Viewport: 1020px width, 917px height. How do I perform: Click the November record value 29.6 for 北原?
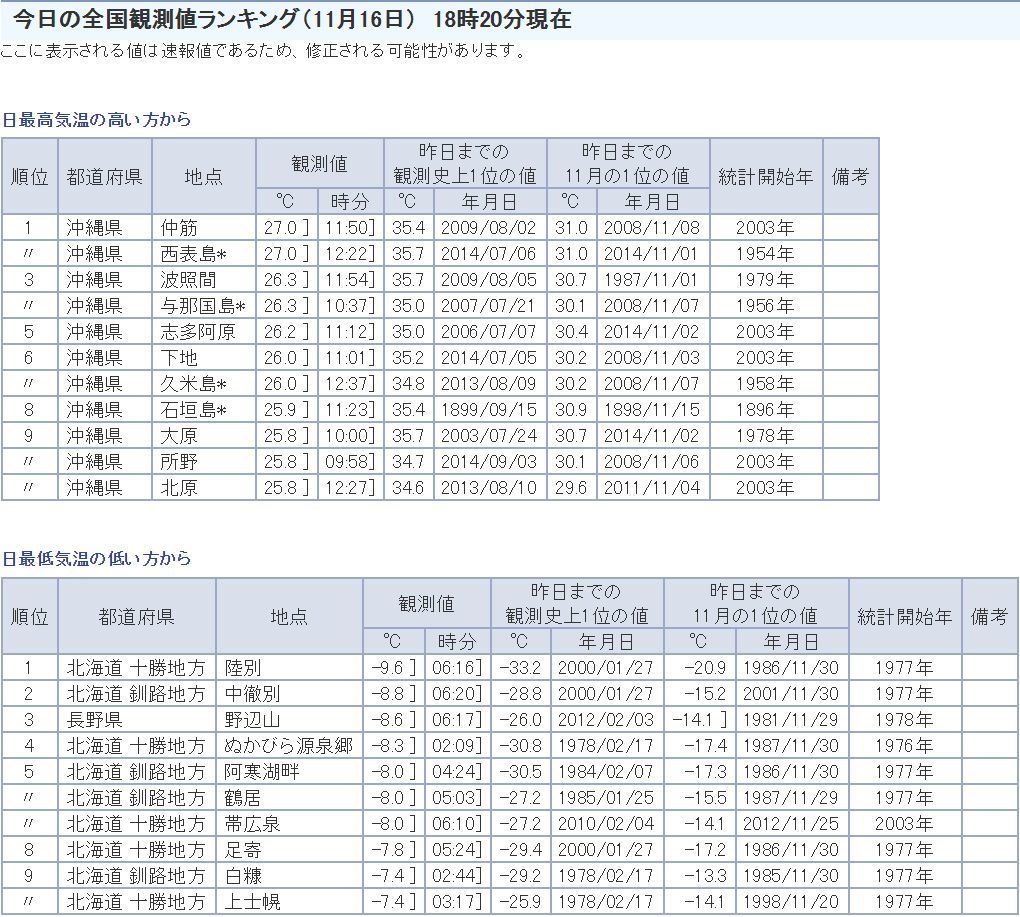(x=570, y=488)
